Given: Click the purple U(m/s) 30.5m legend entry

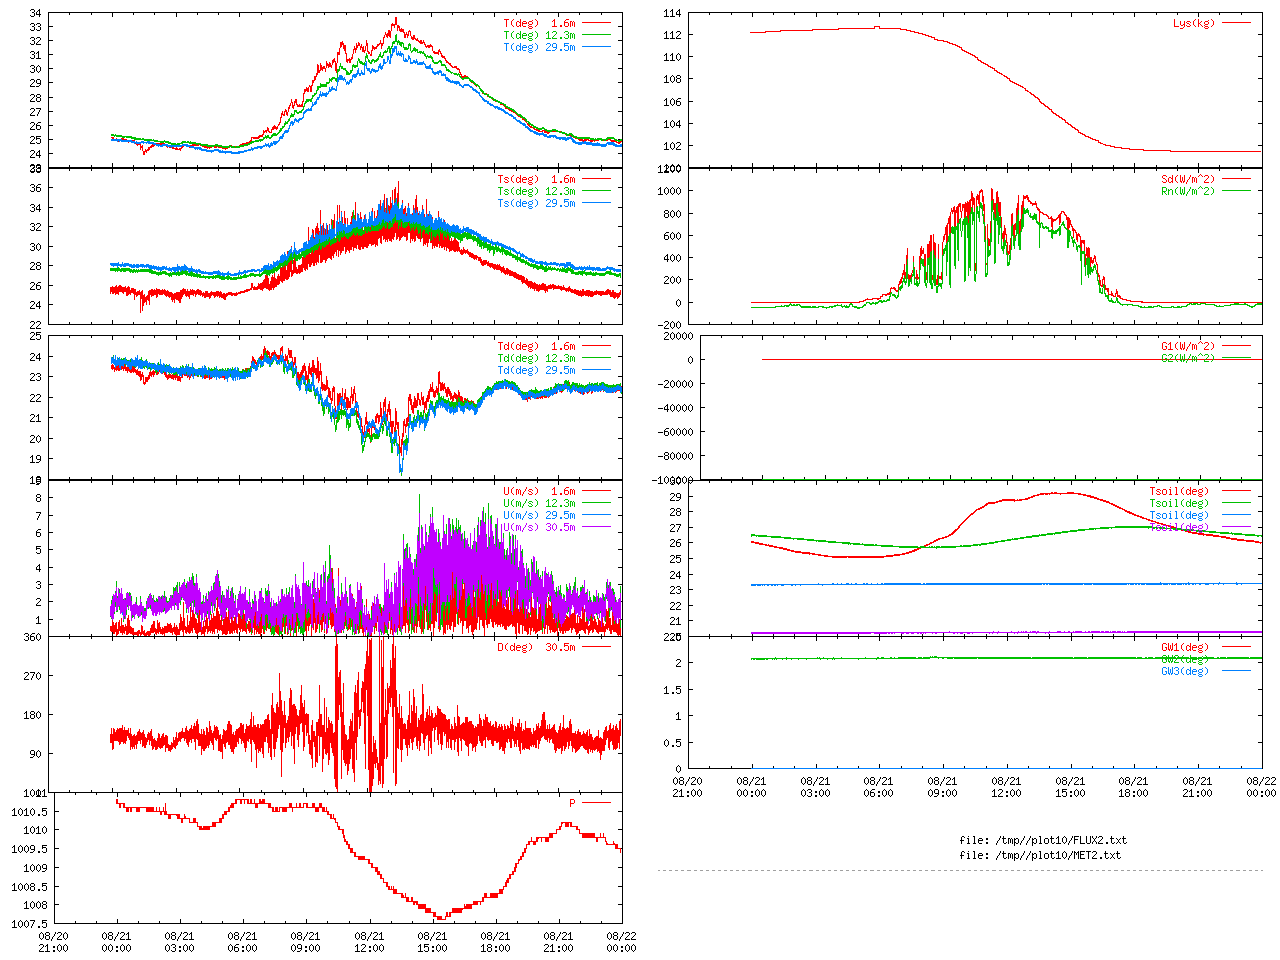Looking at the screenshot, I should (556, 527).
